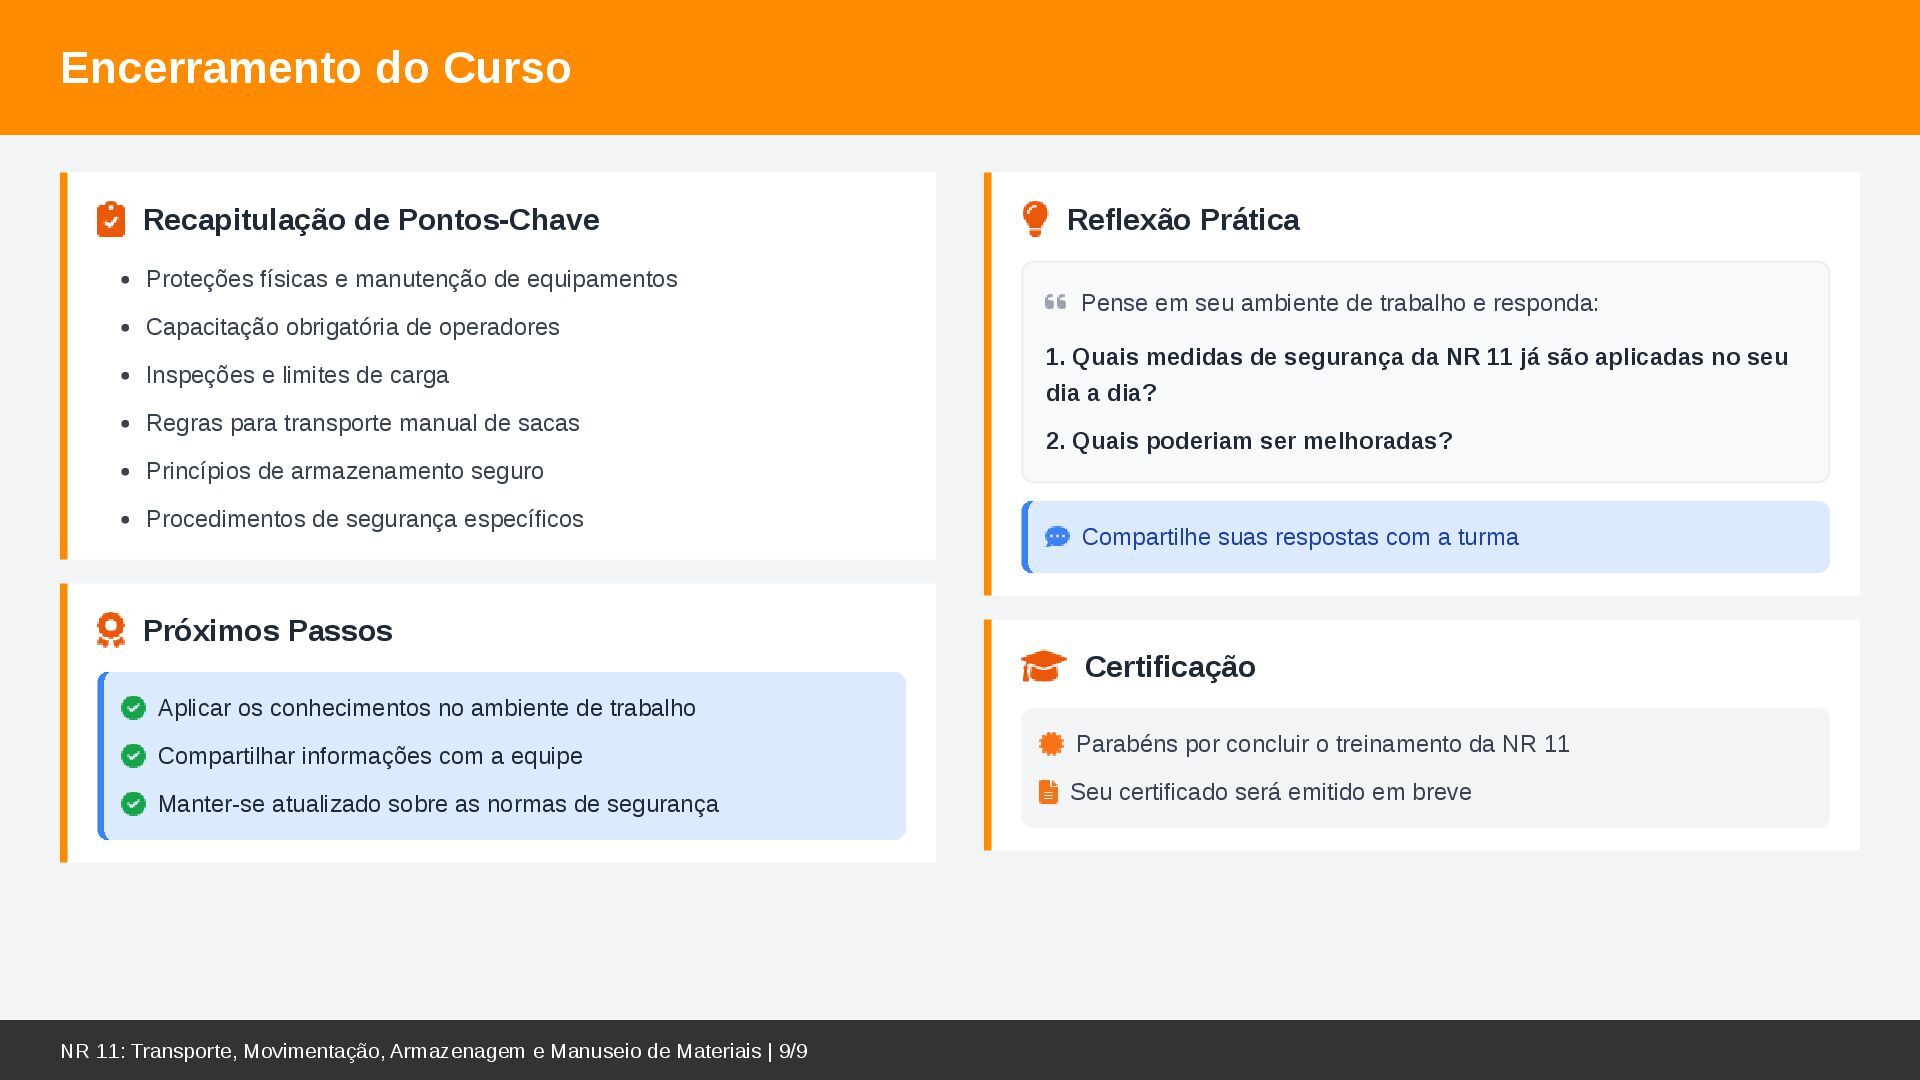Click question 1 about medidas de segurança
Viewport: 1920px width, 1080px height.
[x=1417, y=375]
